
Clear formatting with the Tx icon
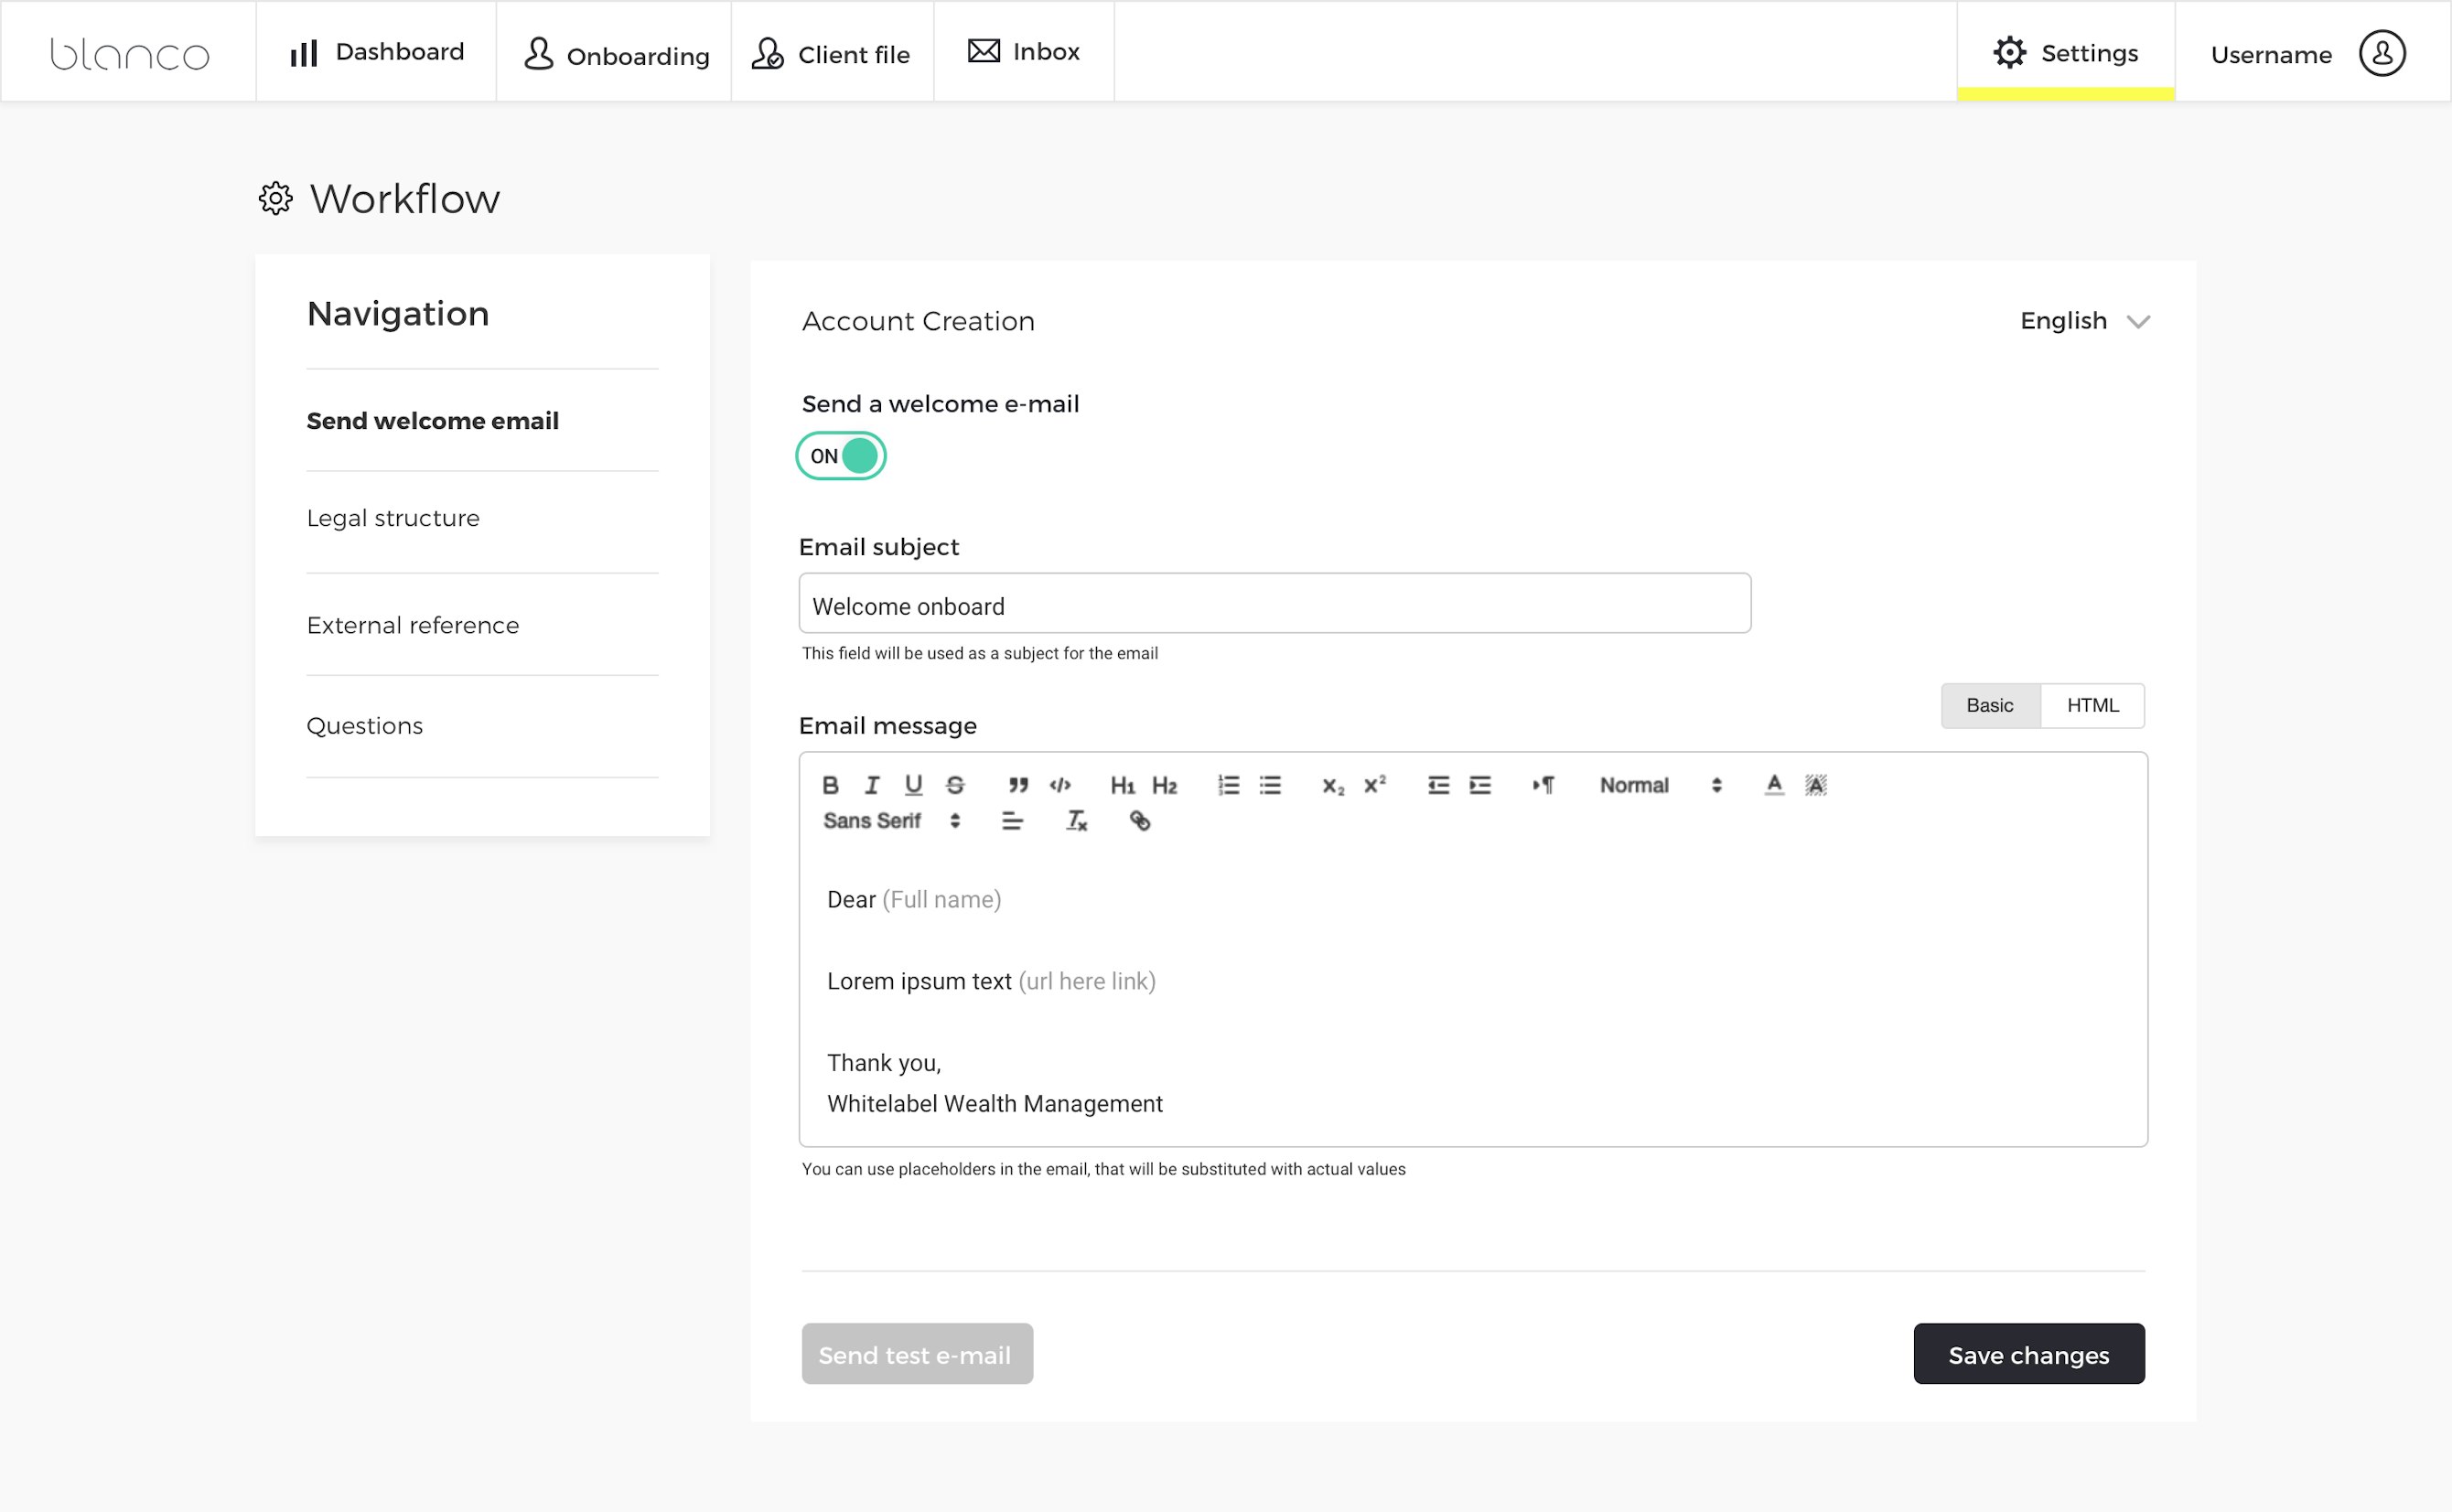[1075, 822]
